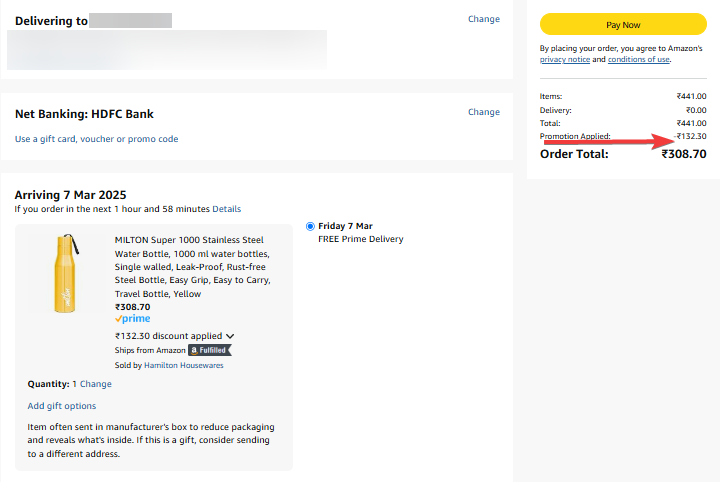Image resolution: width=720 pixels, height=482 pixels.
Task: Change the delivery address
Action: 484,19
